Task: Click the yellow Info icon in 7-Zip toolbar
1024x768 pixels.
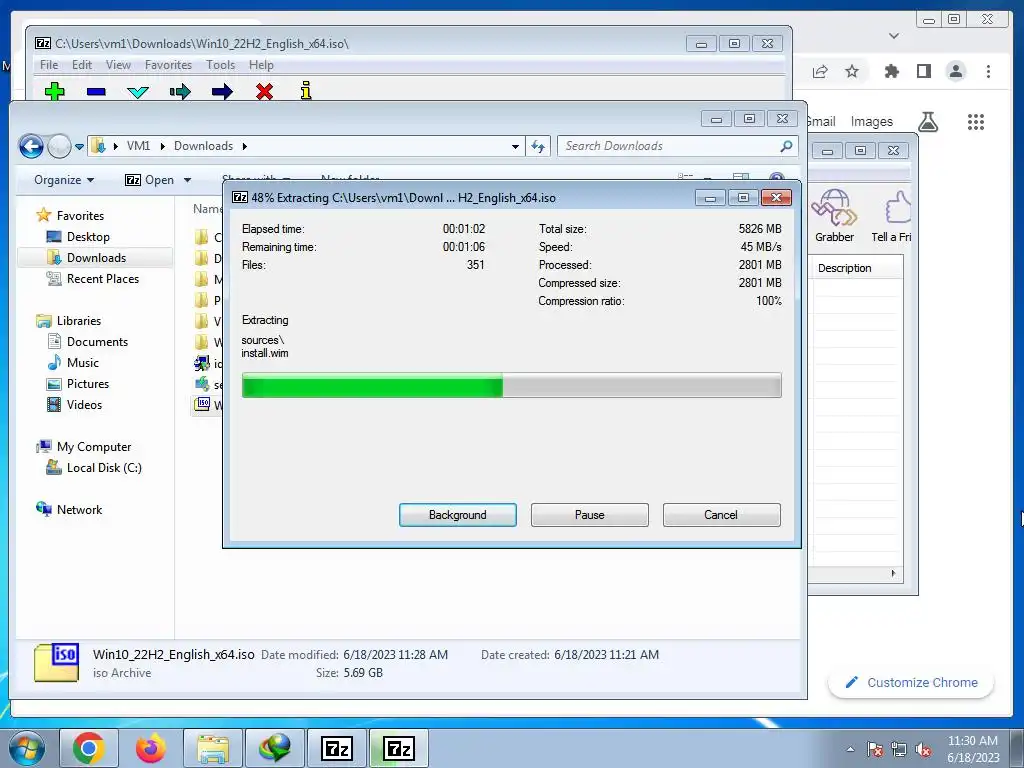Action: 306,91
